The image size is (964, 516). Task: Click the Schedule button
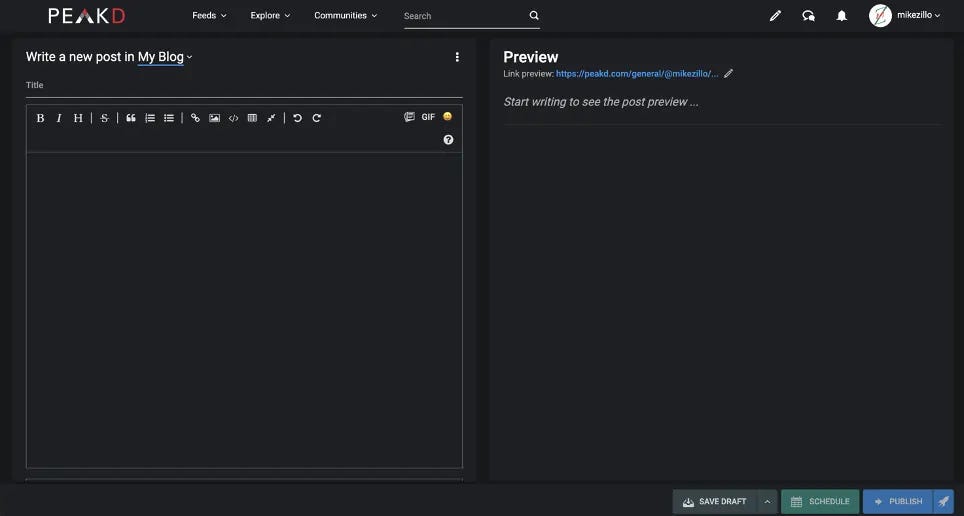820,501
